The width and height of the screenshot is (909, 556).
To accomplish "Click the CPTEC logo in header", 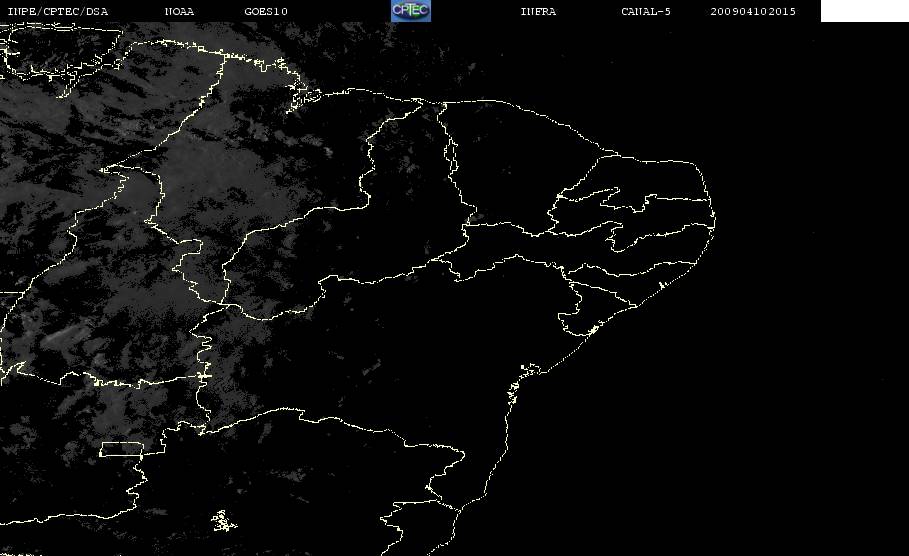I will coord(411,10).
